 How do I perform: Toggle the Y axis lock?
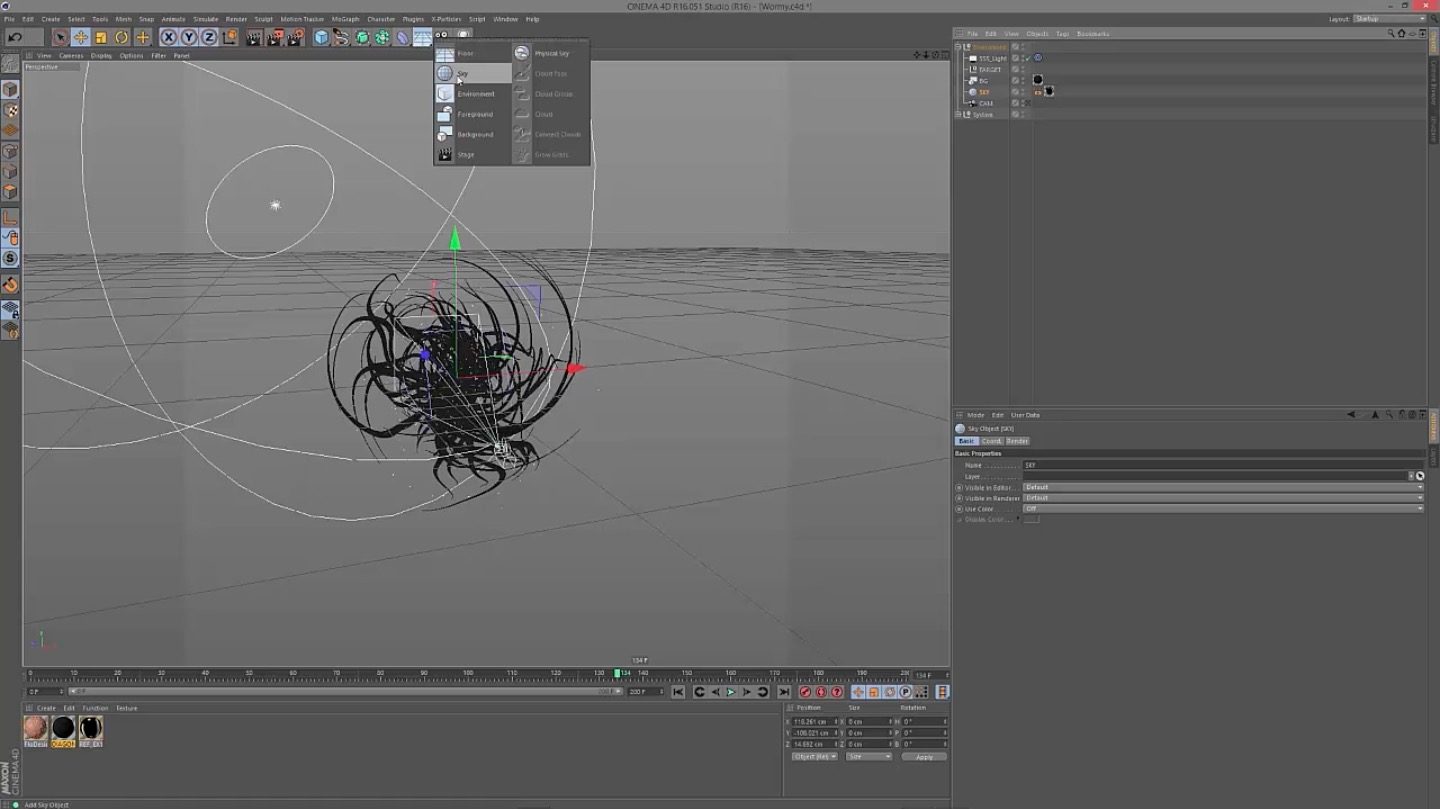[188, 37]
